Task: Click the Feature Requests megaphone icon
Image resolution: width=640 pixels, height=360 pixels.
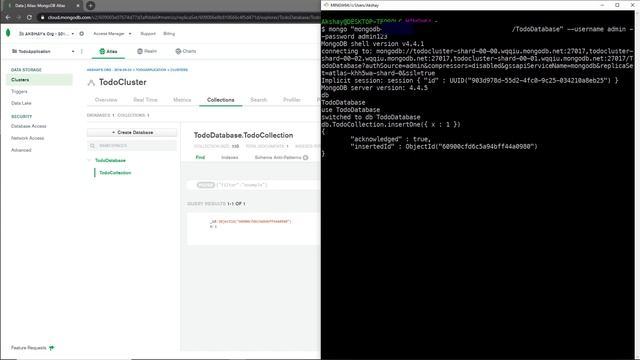Action: click(x=51, y=348)
